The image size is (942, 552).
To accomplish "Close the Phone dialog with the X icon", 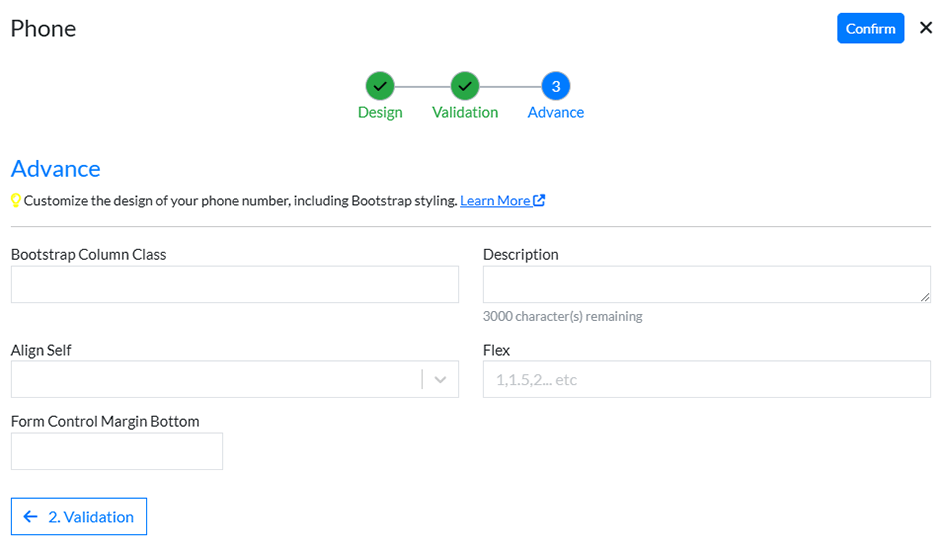I will coord(925,28).
